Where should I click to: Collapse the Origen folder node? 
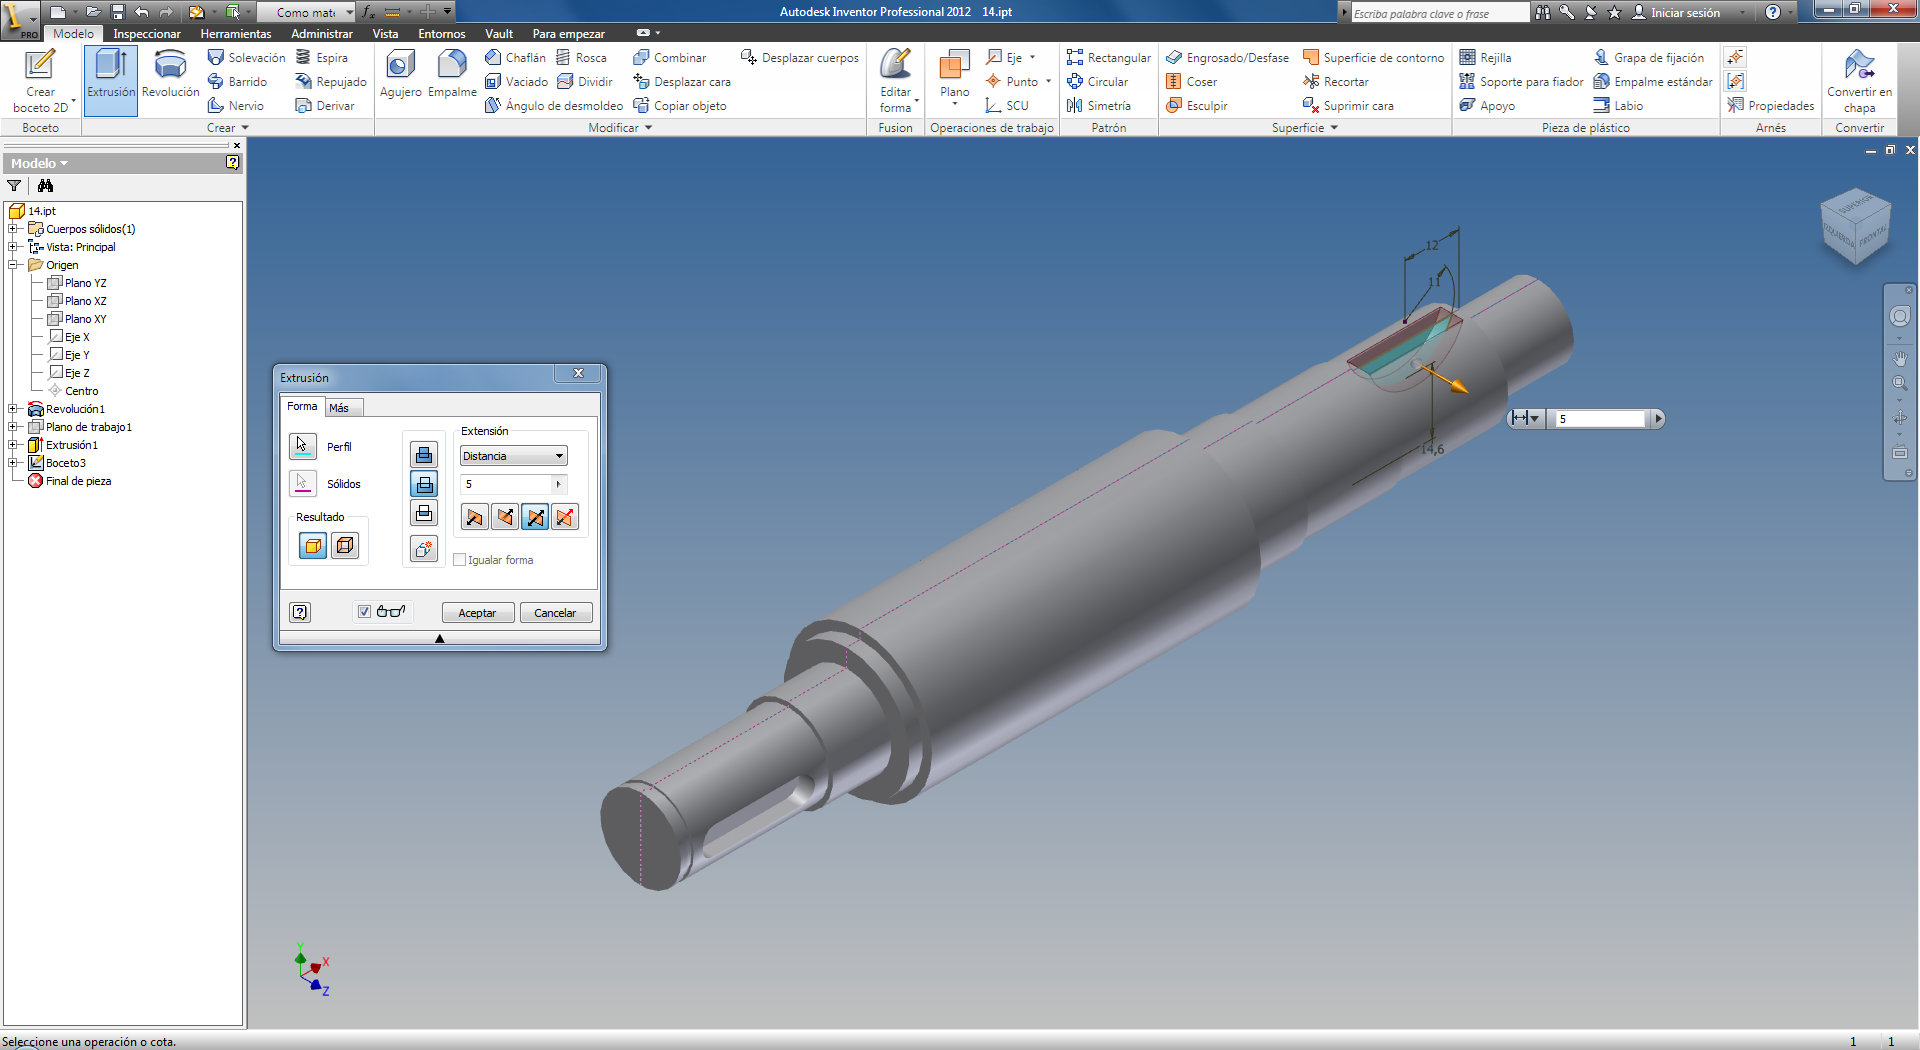pyautogui.click(x=13, y=265)
